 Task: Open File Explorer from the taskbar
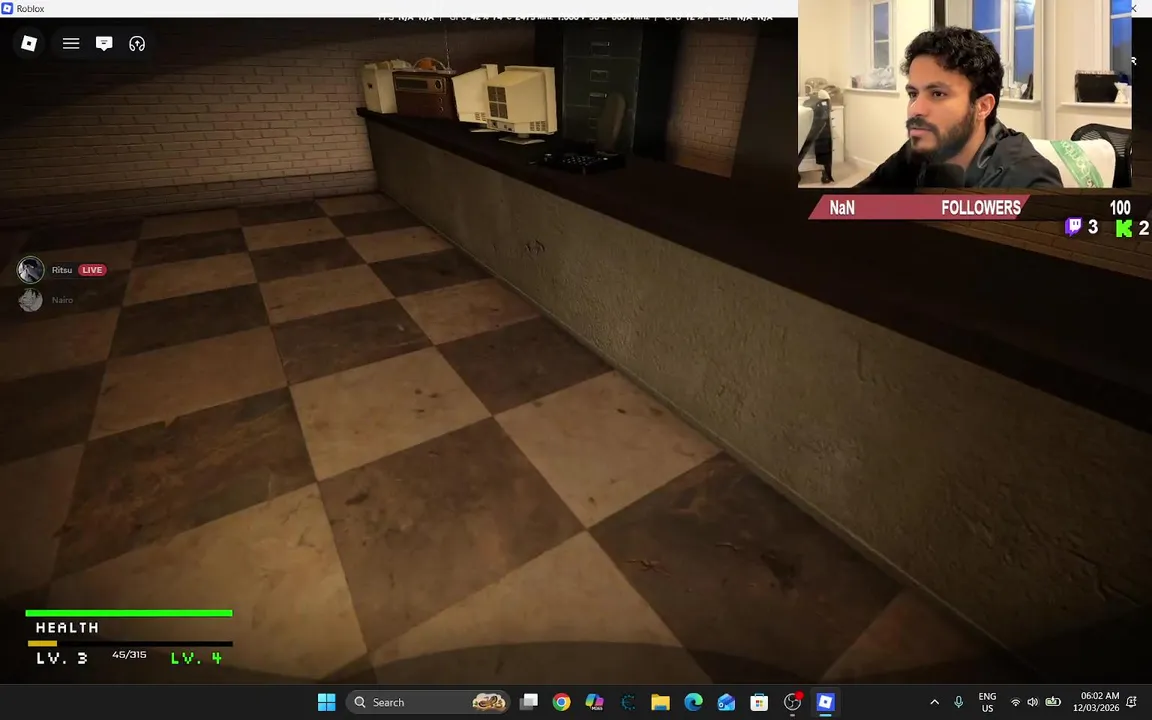click(660, 702)
